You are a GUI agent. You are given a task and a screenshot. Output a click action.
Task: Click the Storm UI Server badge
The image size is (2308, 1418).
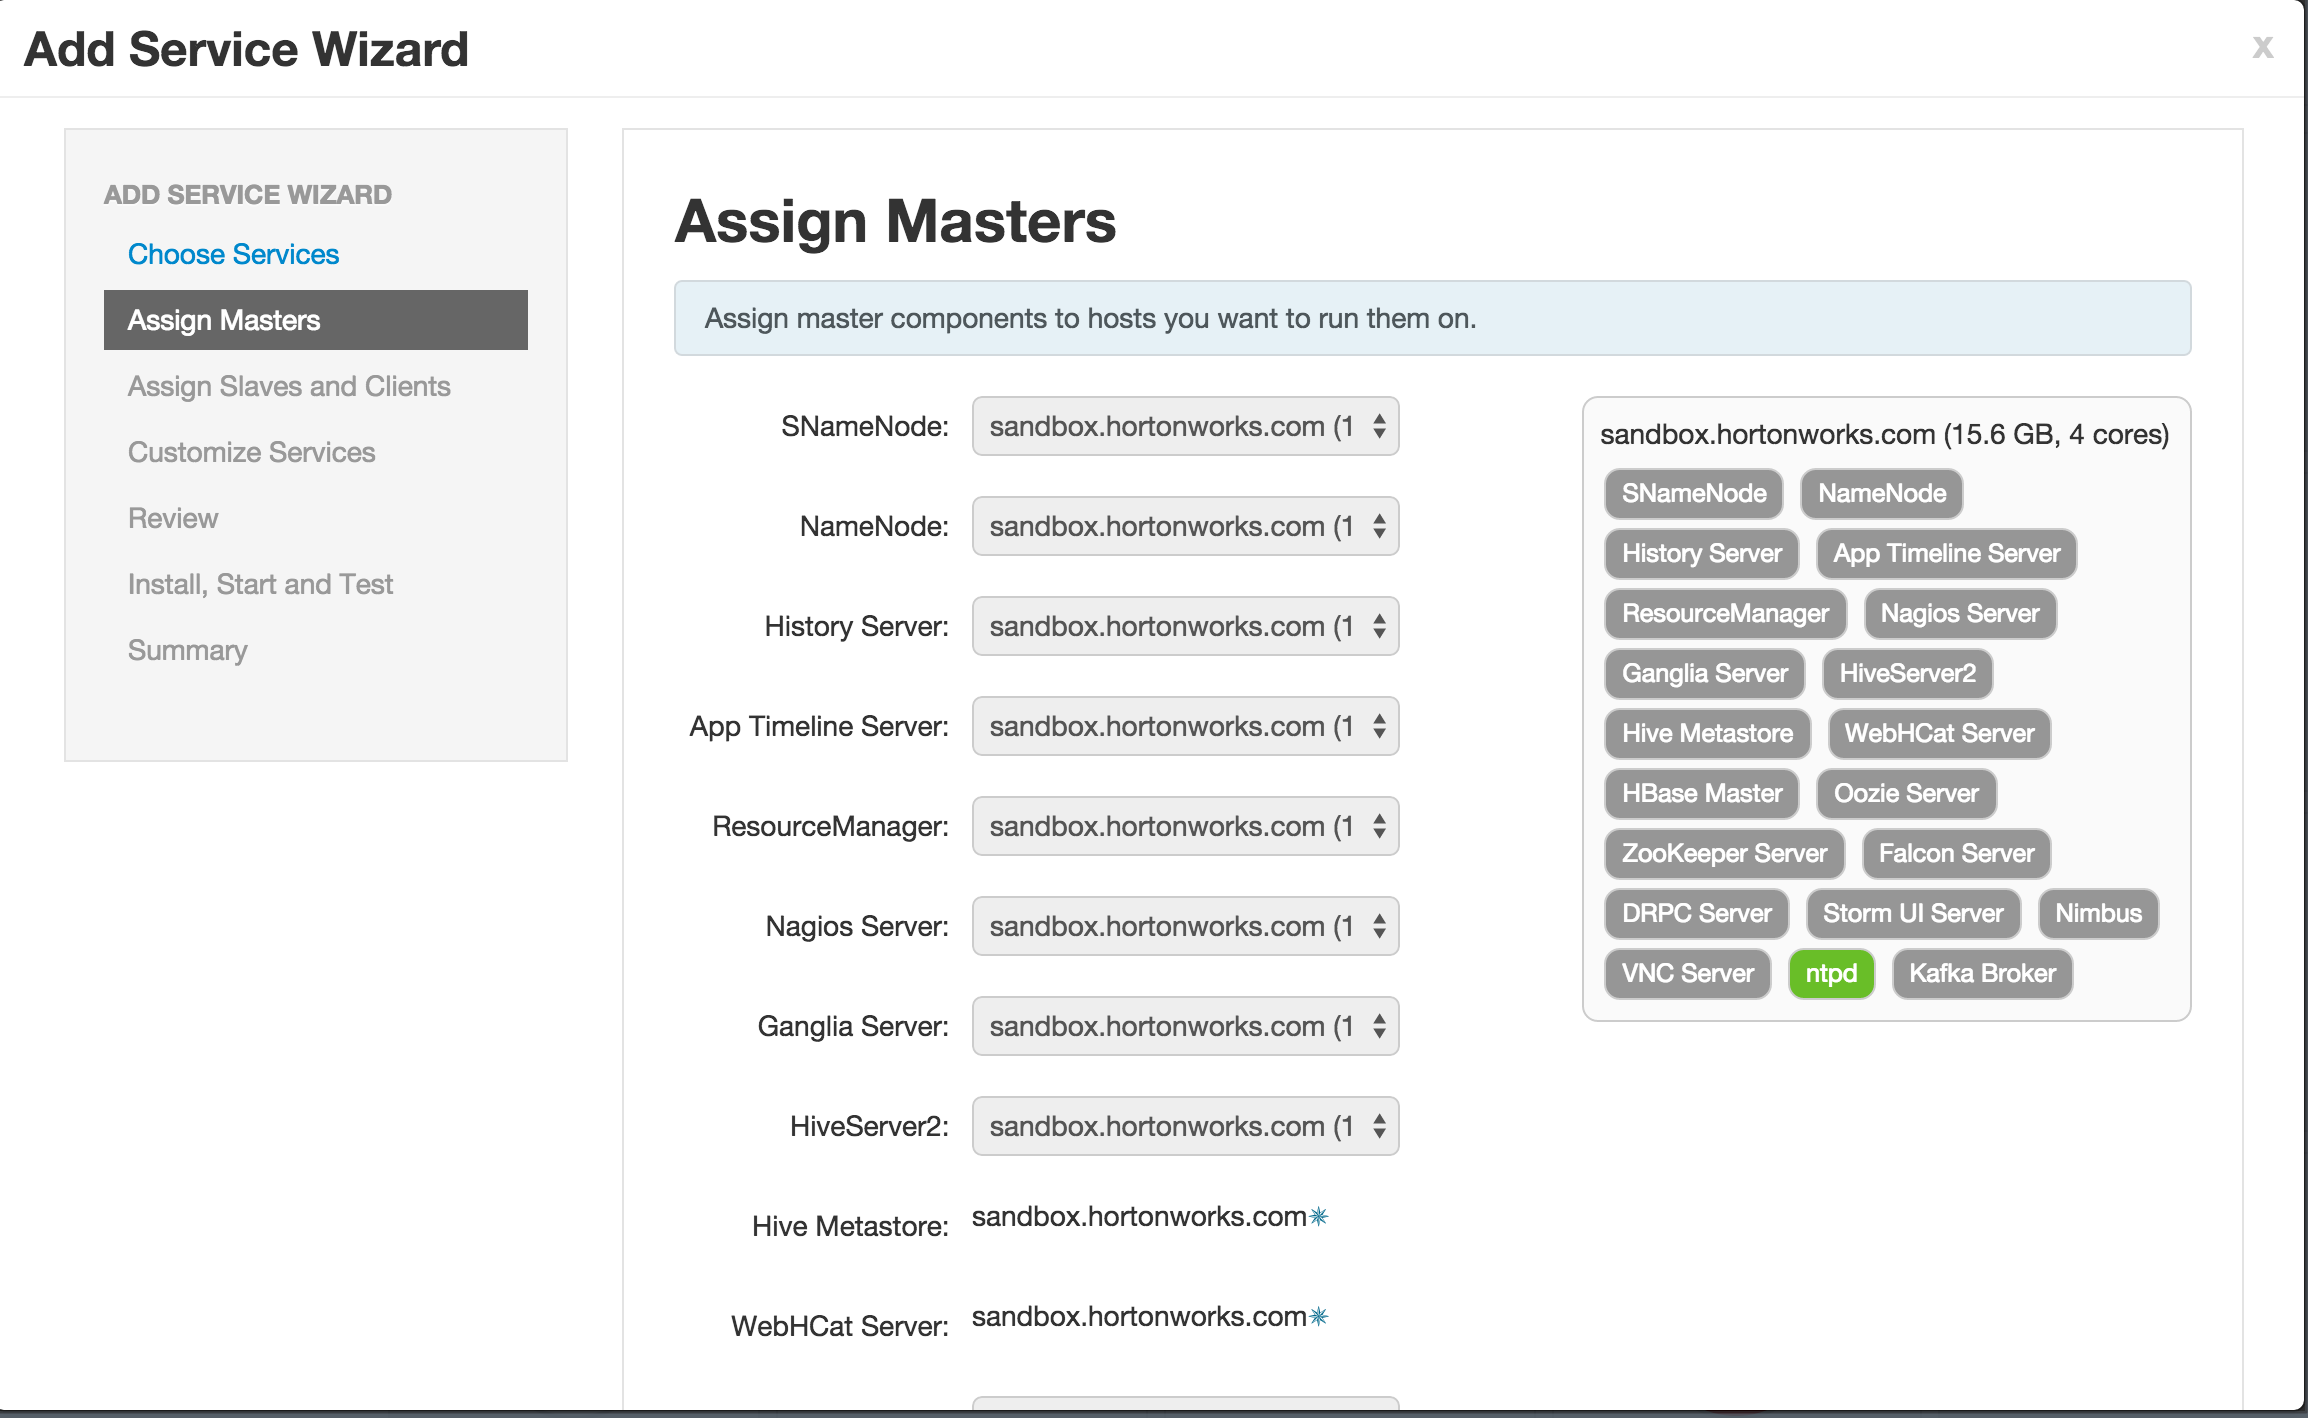[1912, 913]
